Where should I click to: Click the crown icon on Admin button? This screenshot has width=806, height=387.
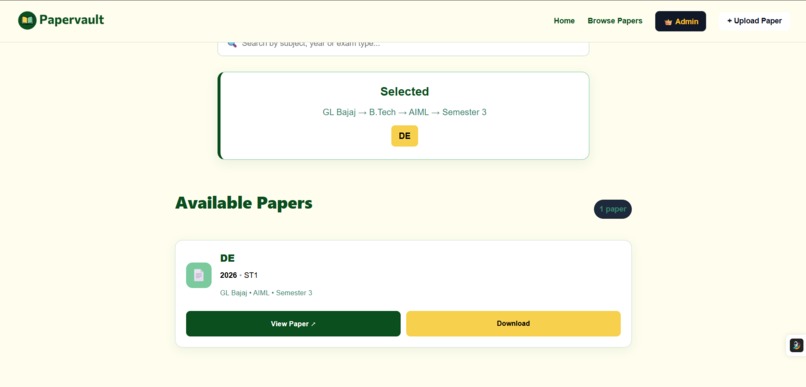pyautogui.click(x=668, y=22)
